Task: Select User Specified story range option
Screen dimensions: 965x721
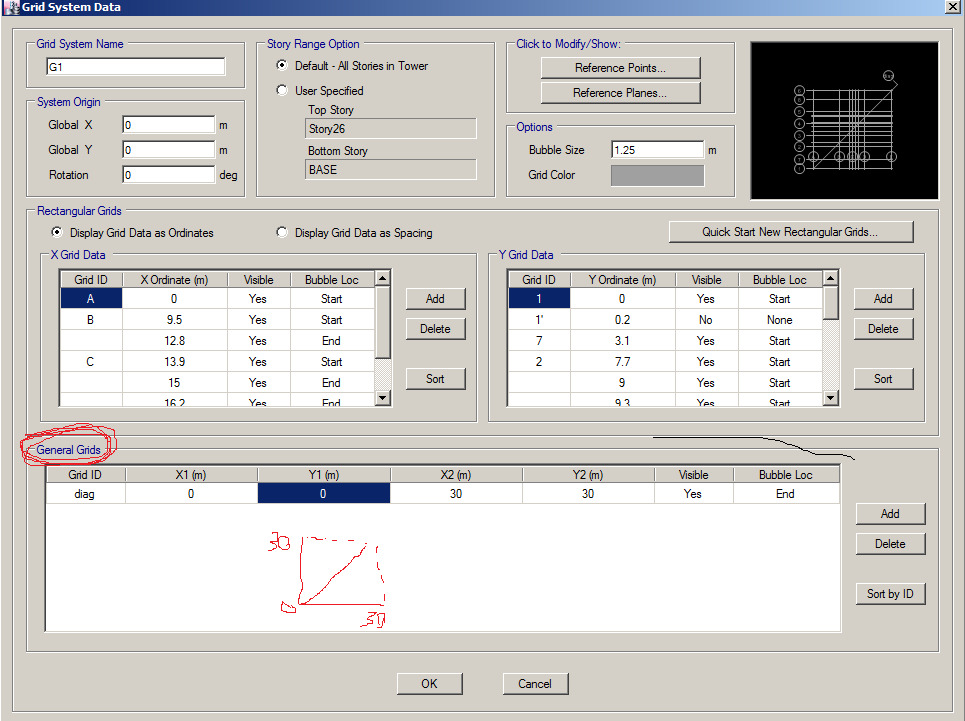Action: [282, 90]
